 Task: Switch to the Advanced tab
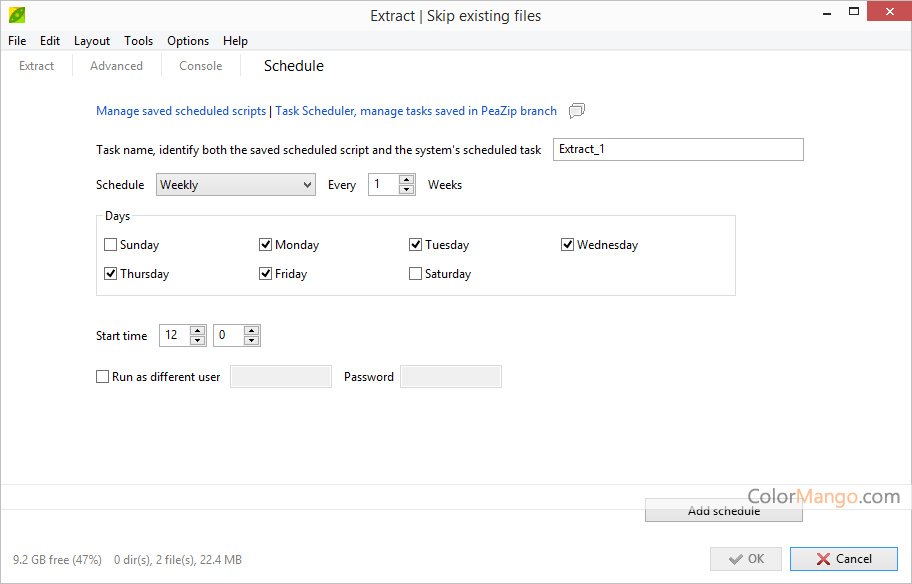[116, 66]
